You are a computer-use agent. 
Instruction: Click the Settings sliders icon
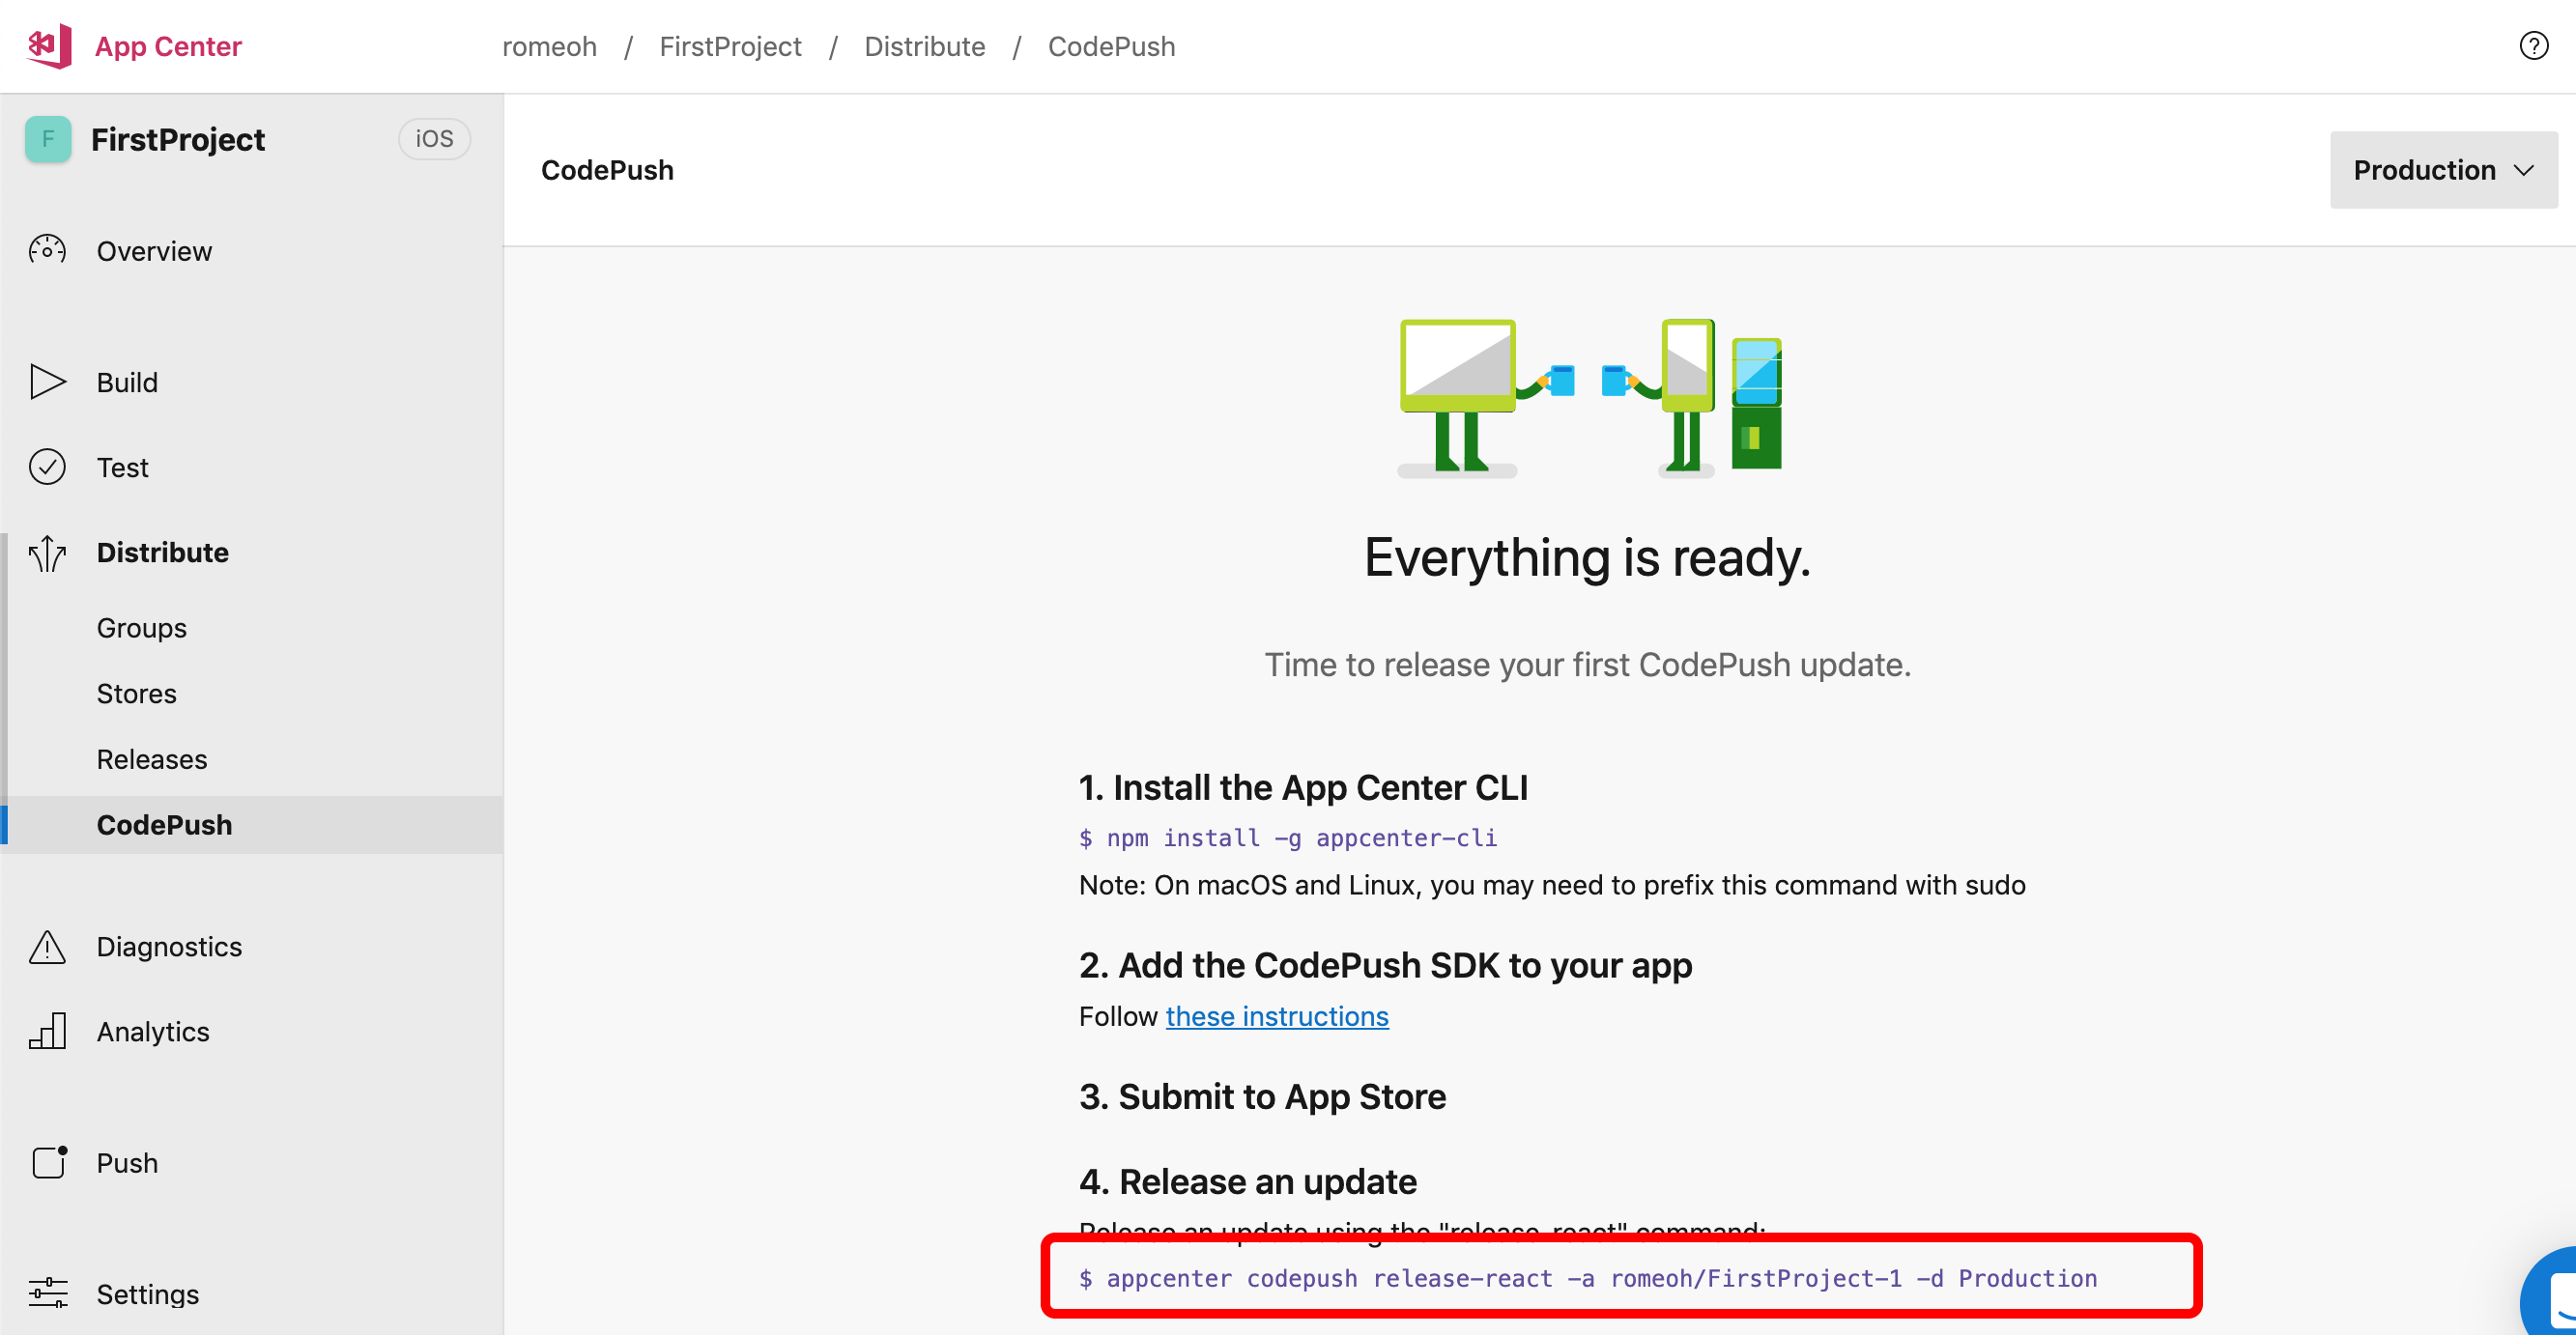47,1293
